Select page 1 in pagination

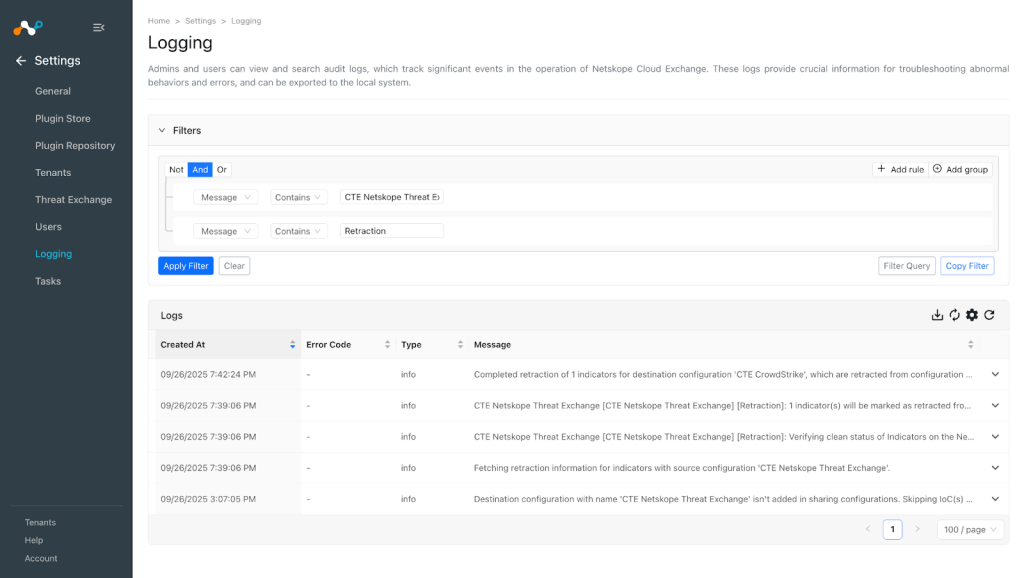(892, 530)
